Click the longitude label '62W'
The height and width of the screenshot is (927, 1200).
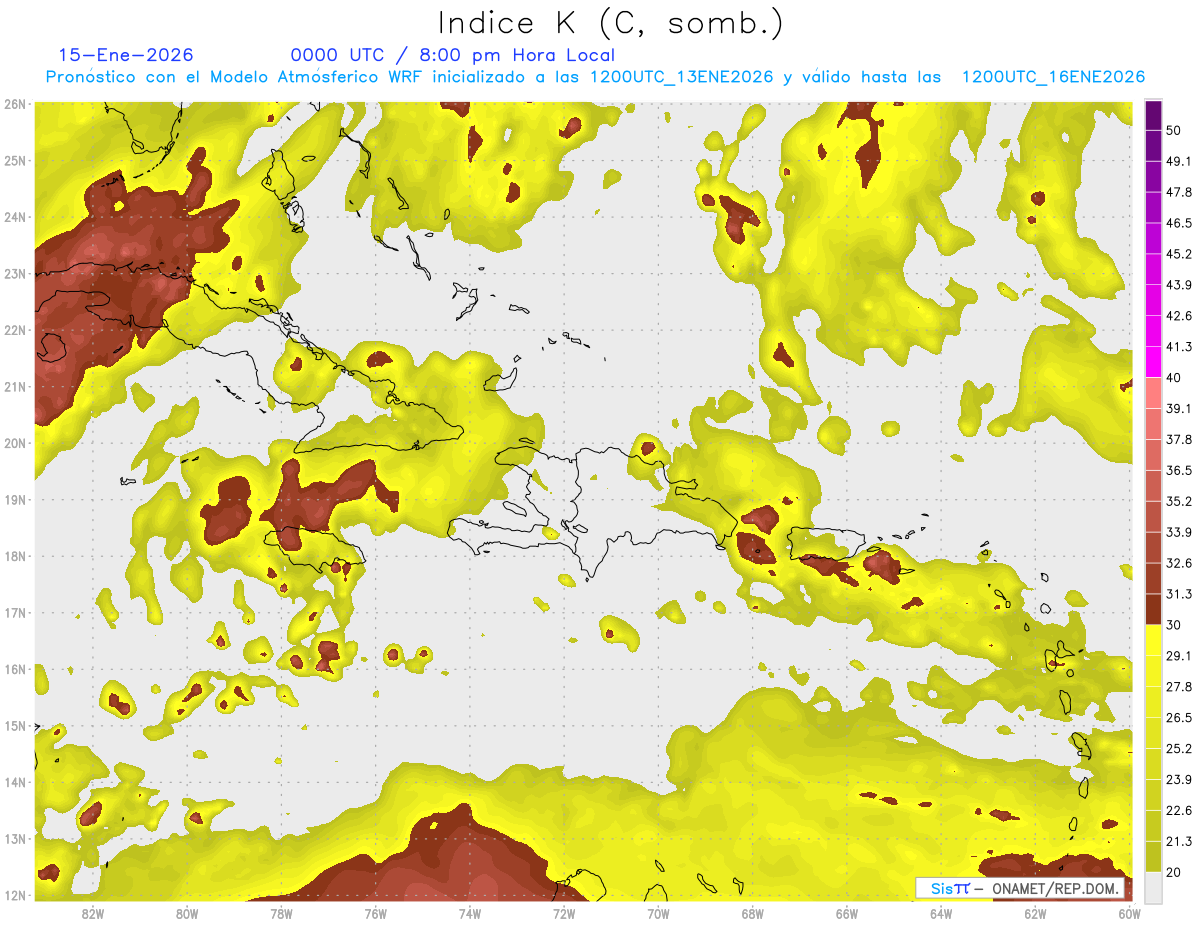tap(1036, 914)
